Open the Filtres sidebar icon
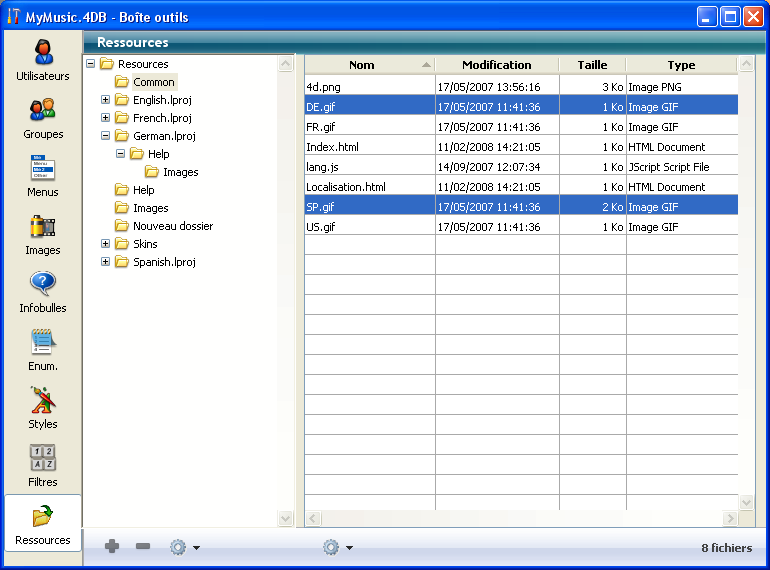 click(x=42, y=458)
